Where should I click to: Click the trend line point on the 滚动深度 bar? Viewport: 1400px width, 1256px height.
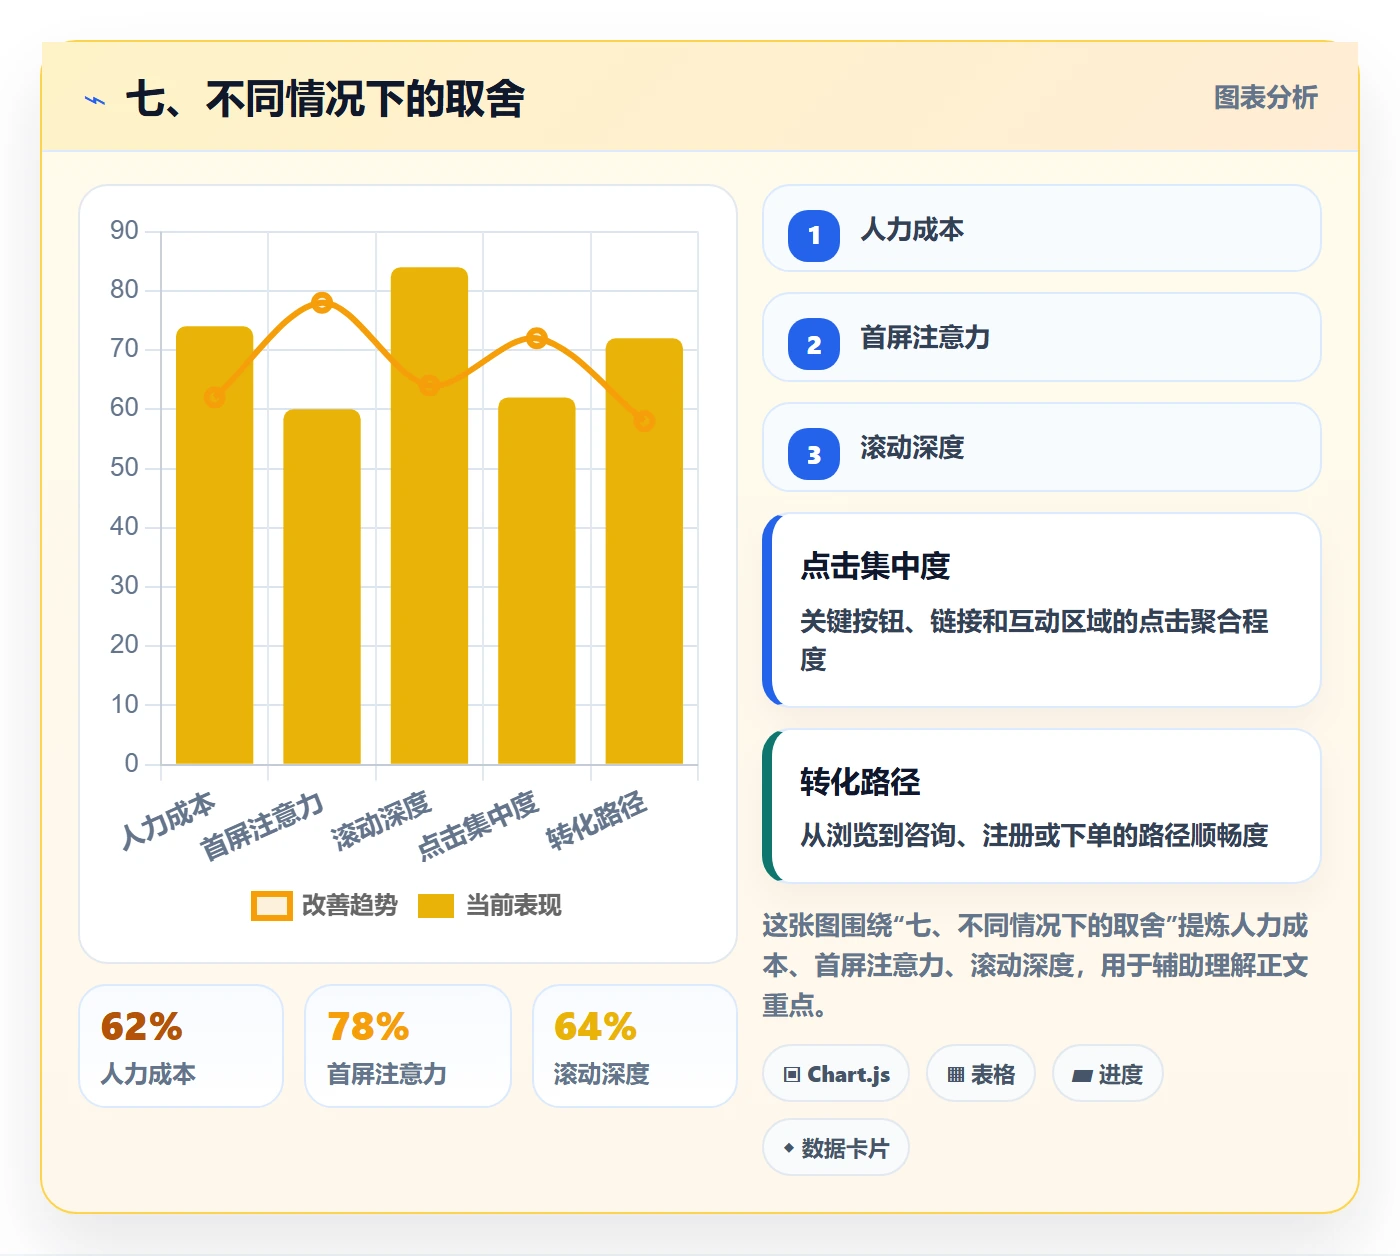point(429,386)
